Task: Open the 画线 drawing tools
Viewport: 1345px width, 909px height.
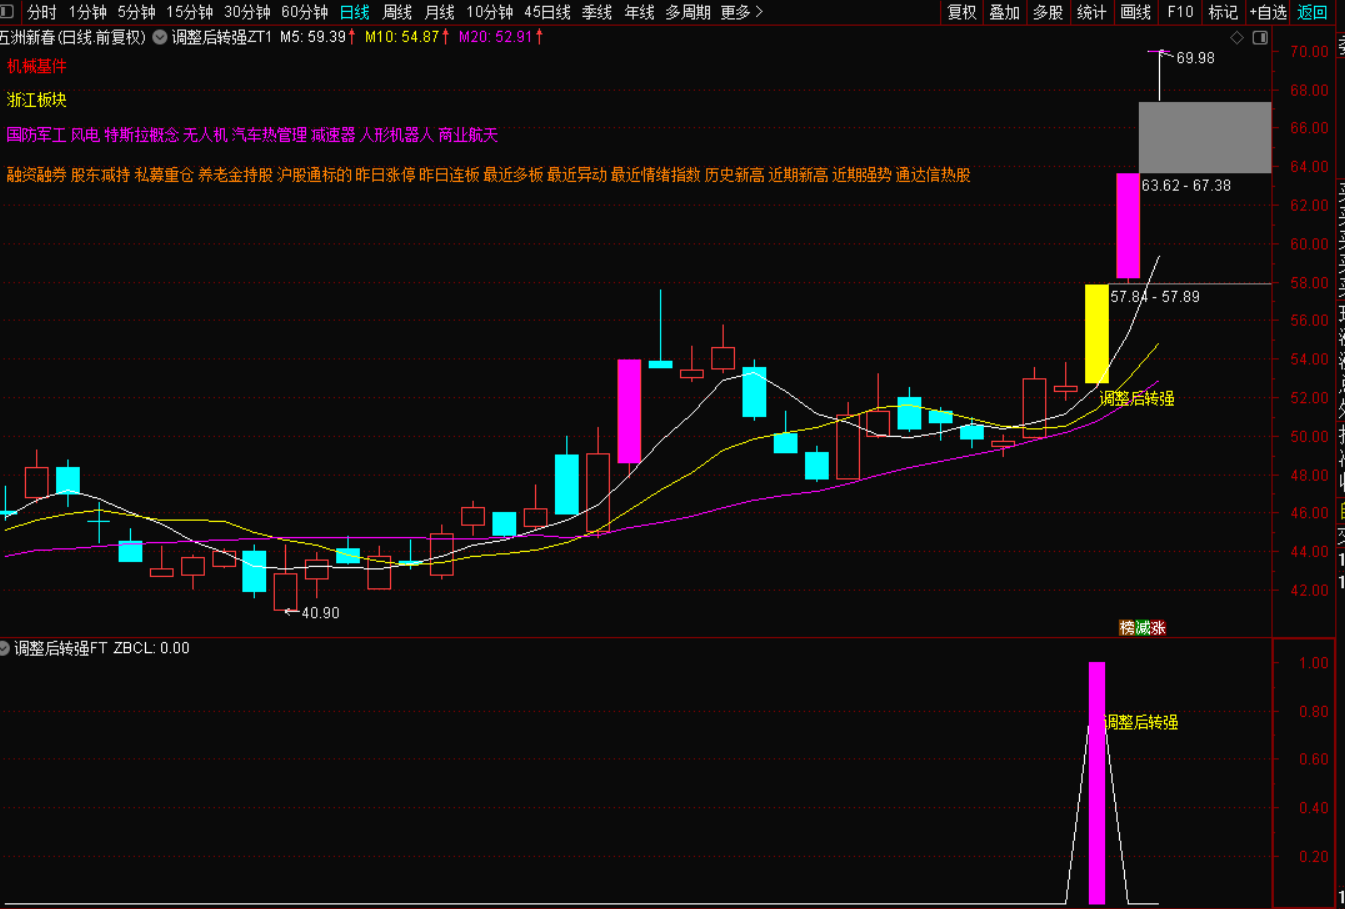Action: pyautogui.click(x=1135, y=12)
